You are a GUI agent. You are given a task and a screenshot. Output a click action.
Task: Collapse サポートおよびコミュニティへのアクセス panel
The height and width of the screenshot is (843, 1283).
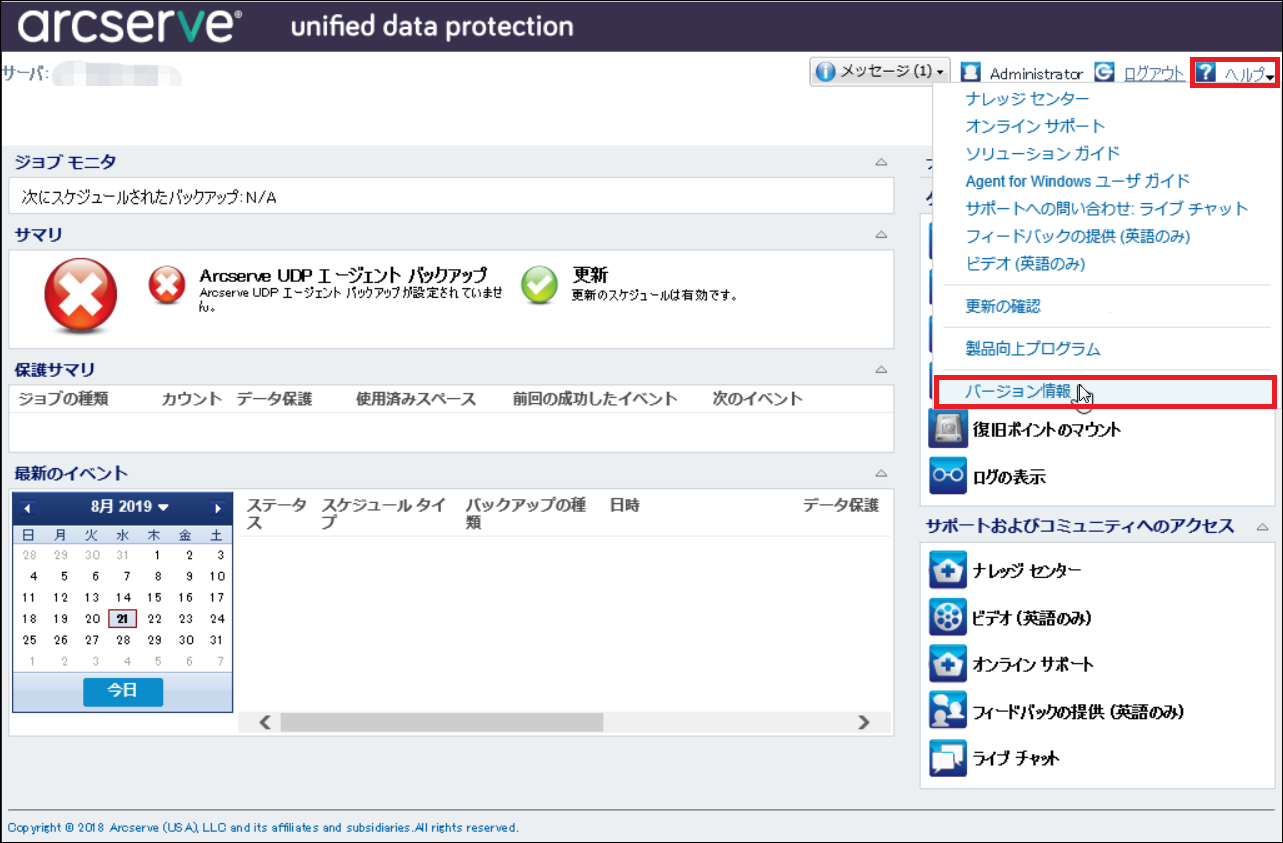tap(1263, 526)
